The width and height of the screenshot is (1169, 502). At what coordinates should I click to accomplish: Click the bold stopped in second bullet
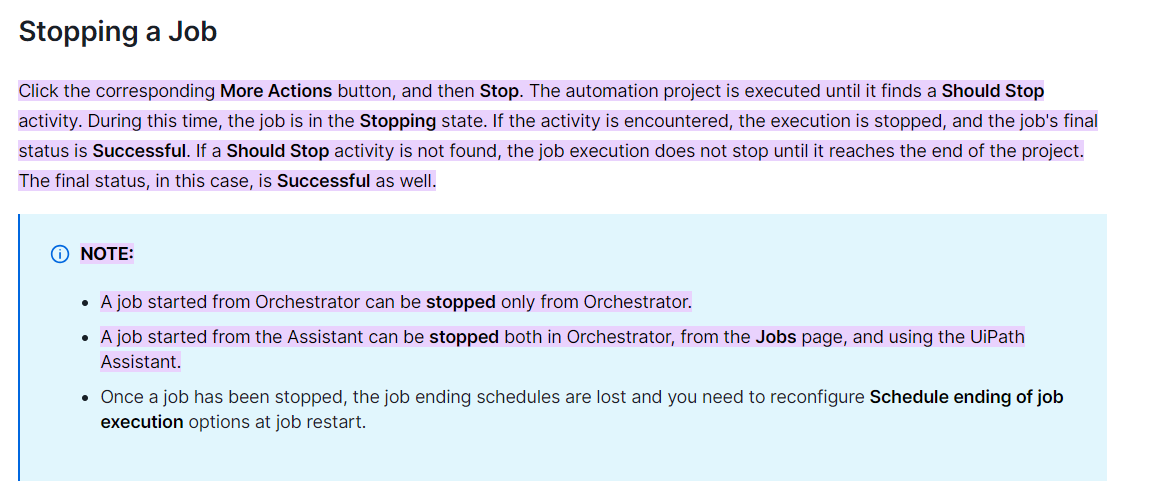coord(464,336)
